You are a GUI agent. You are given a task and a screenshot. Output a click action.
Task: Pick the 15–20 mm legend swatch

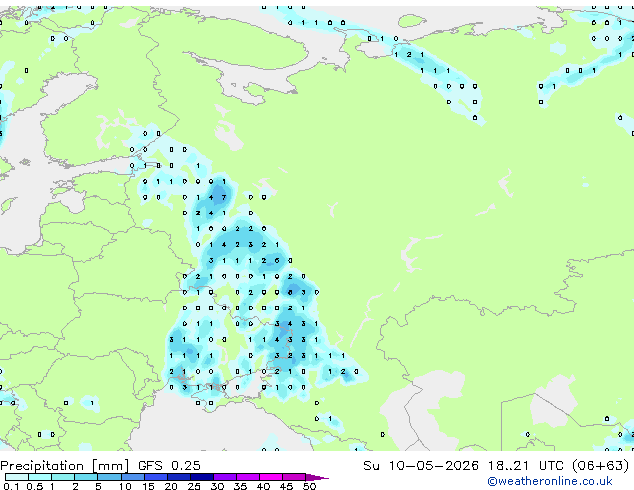pyautogui.click(x=155, y=477)
